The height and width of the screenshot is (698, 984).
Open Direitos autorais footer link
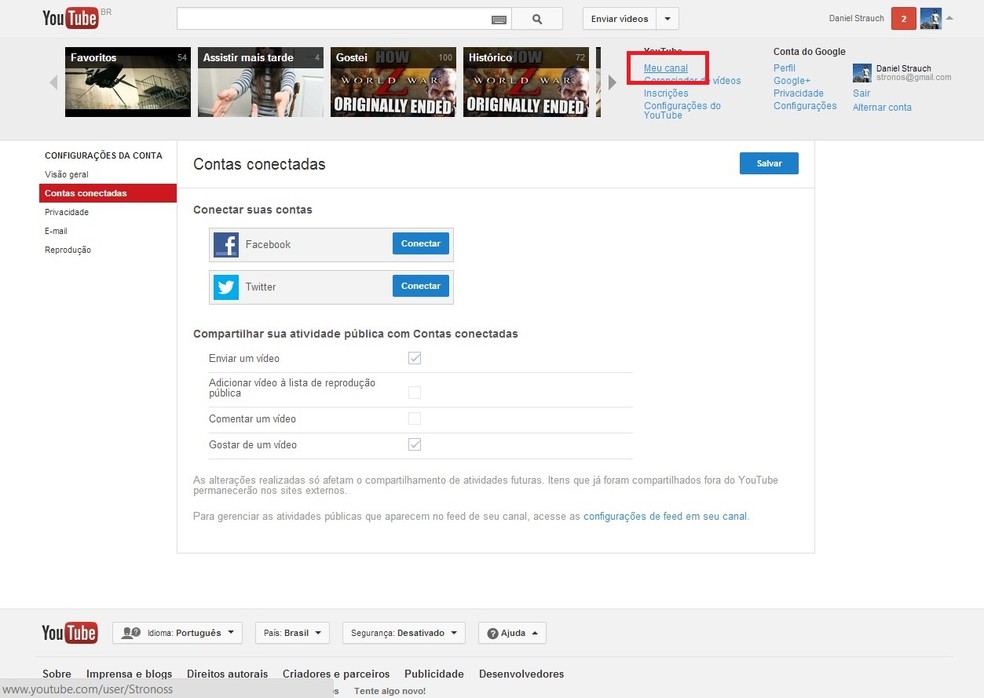tap(227, 674)
